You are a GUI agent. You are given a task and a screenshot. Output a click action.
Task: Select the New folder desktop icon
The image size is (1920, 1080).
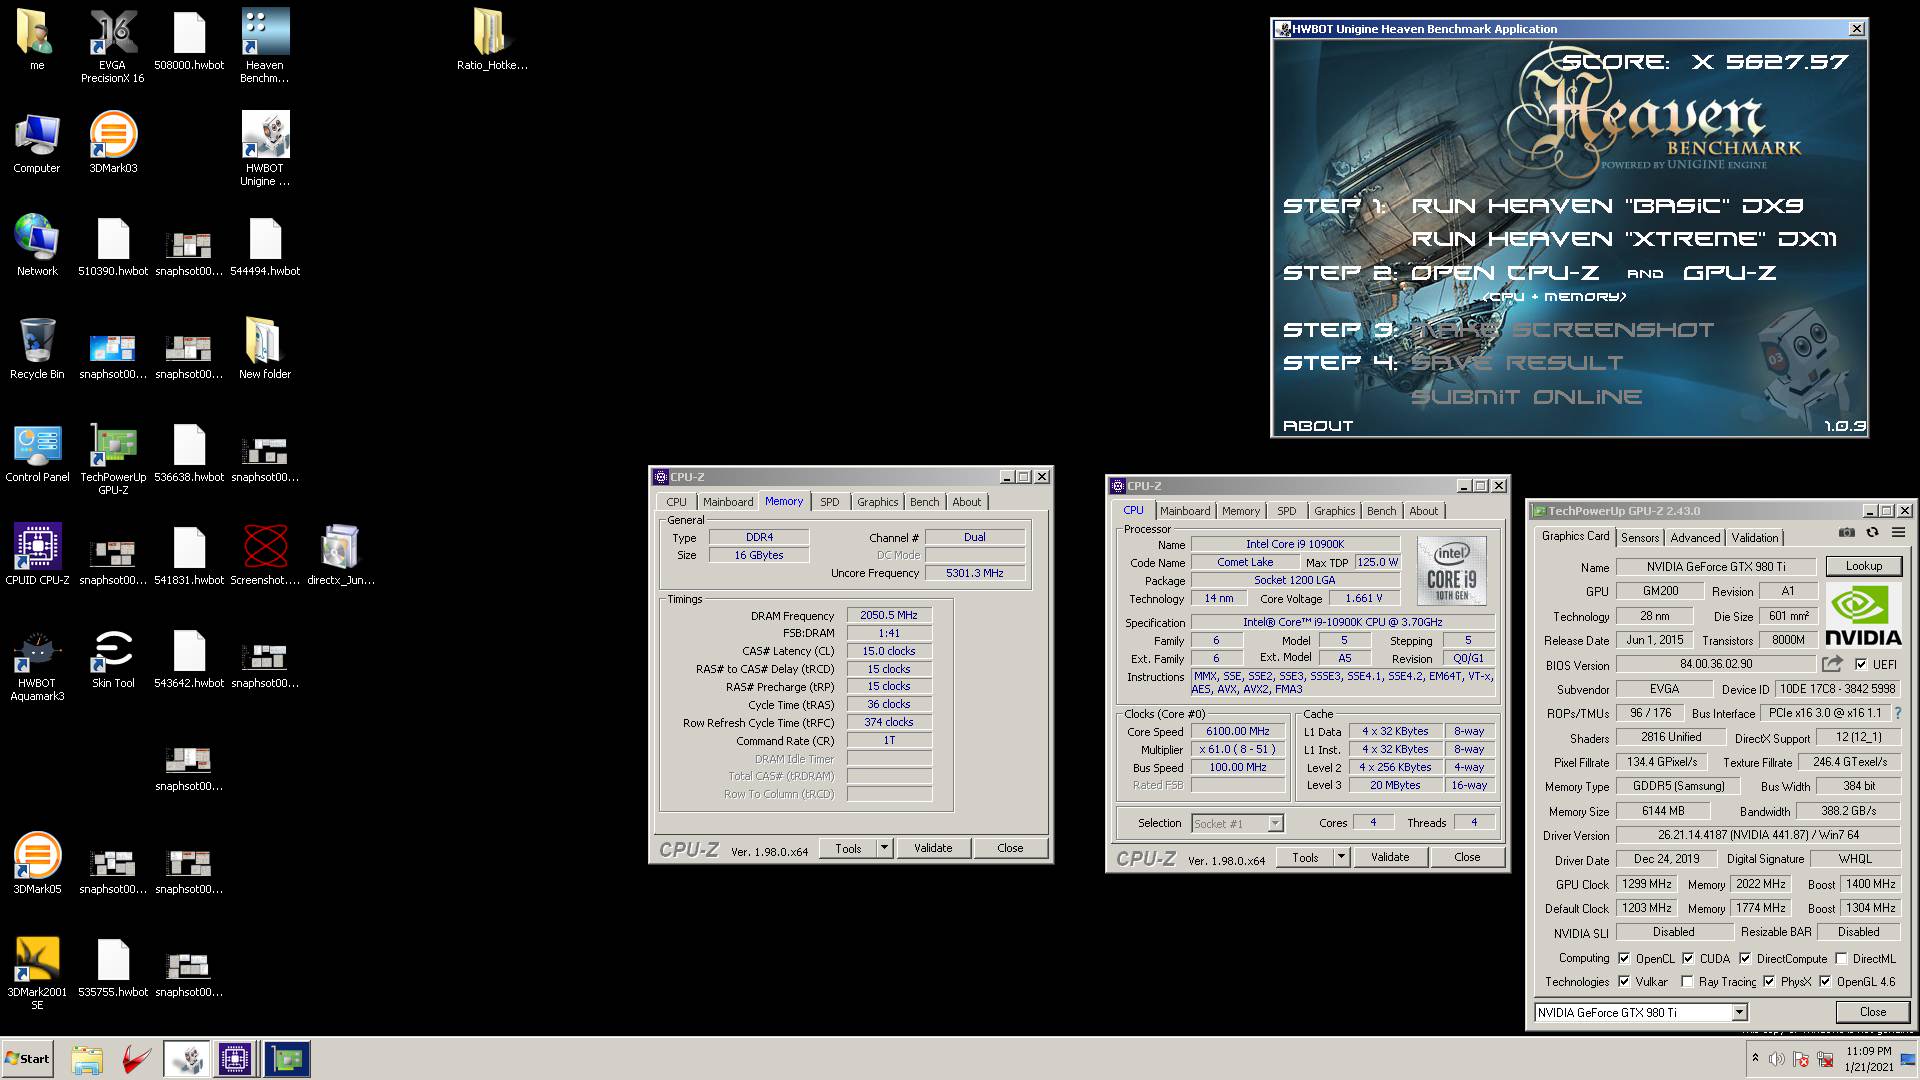(x=265, y=348)
